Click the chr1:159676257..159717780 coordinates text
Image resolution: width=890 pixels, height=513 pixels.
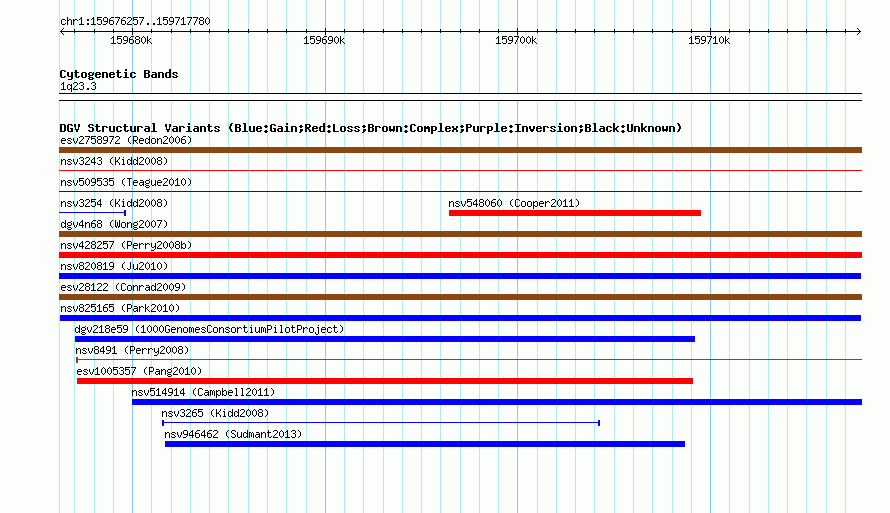click(135, 21)
